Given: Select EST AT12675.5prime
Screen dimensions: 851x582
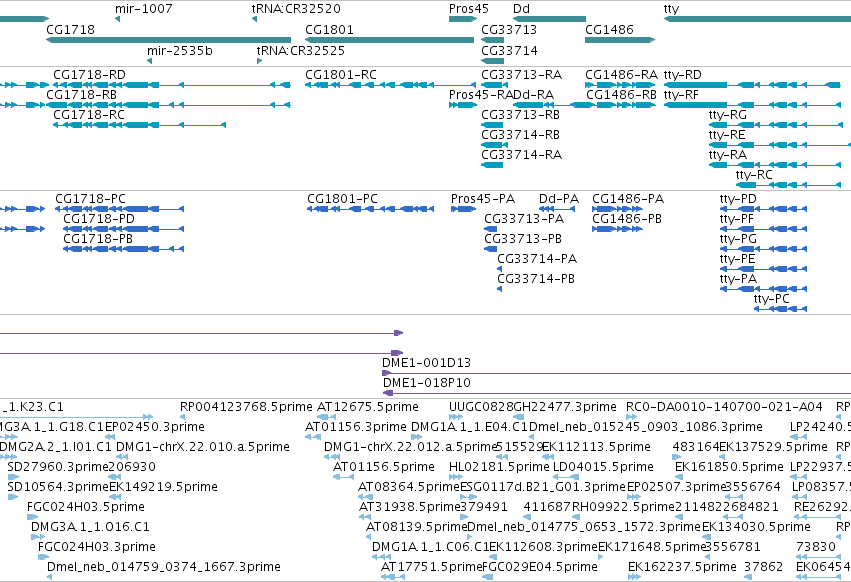Looking at the screenshot, I should [326, 417].
